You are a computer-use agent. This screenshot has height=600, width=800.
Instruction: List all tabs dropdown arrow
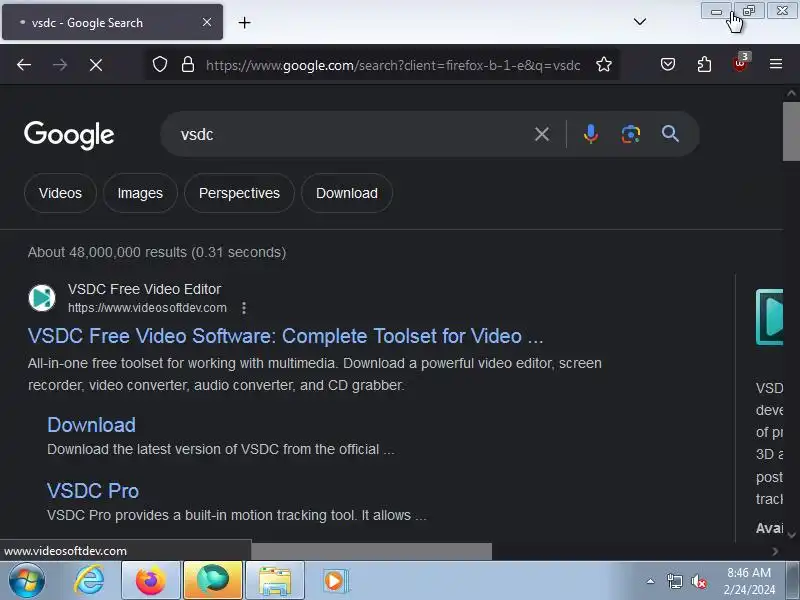(640, 21)
